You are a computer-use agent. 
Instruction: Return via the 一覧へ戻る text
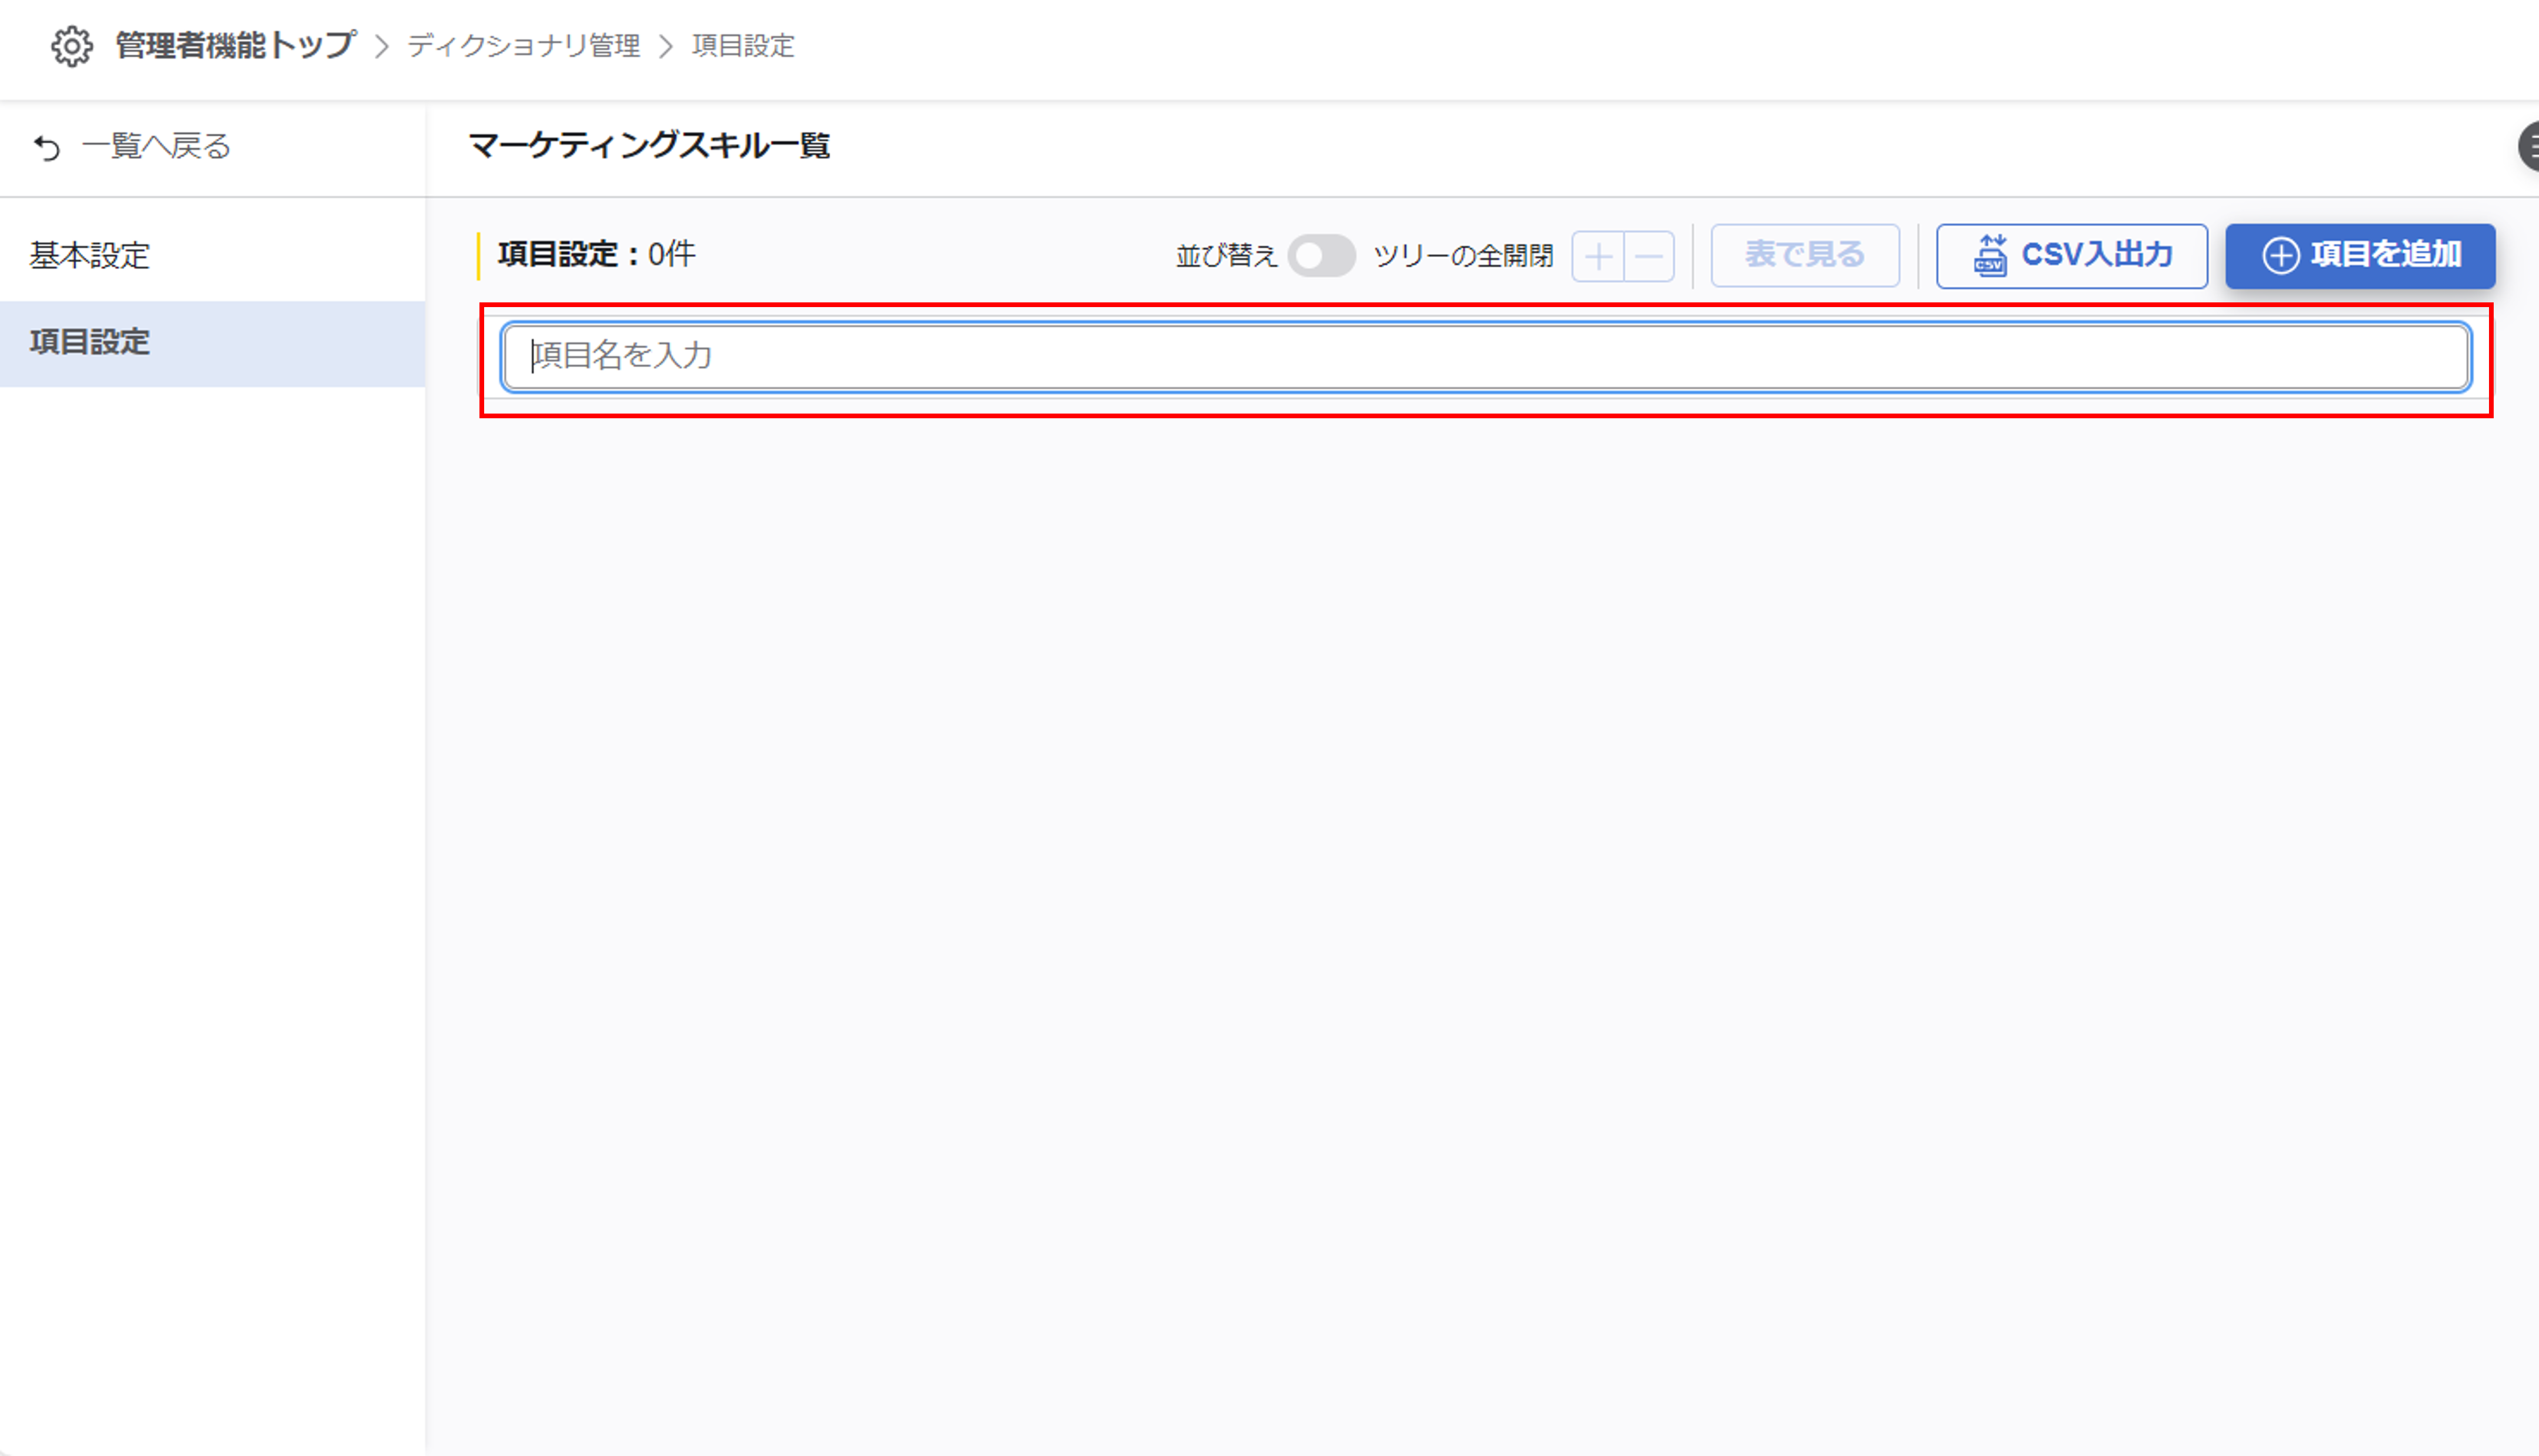click(x=156, y=147)
